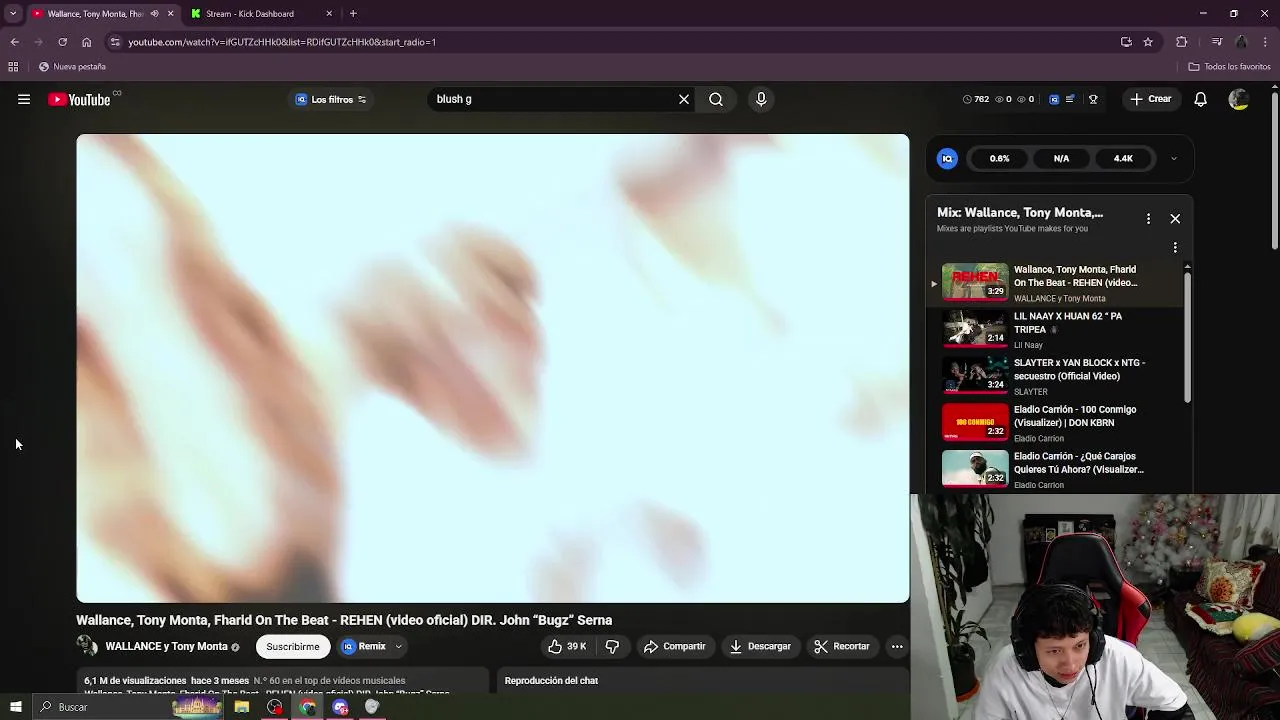This screenshot has height=720, width=1280.
Task: Go to browser home page
Action: click(x=87, y=42)
